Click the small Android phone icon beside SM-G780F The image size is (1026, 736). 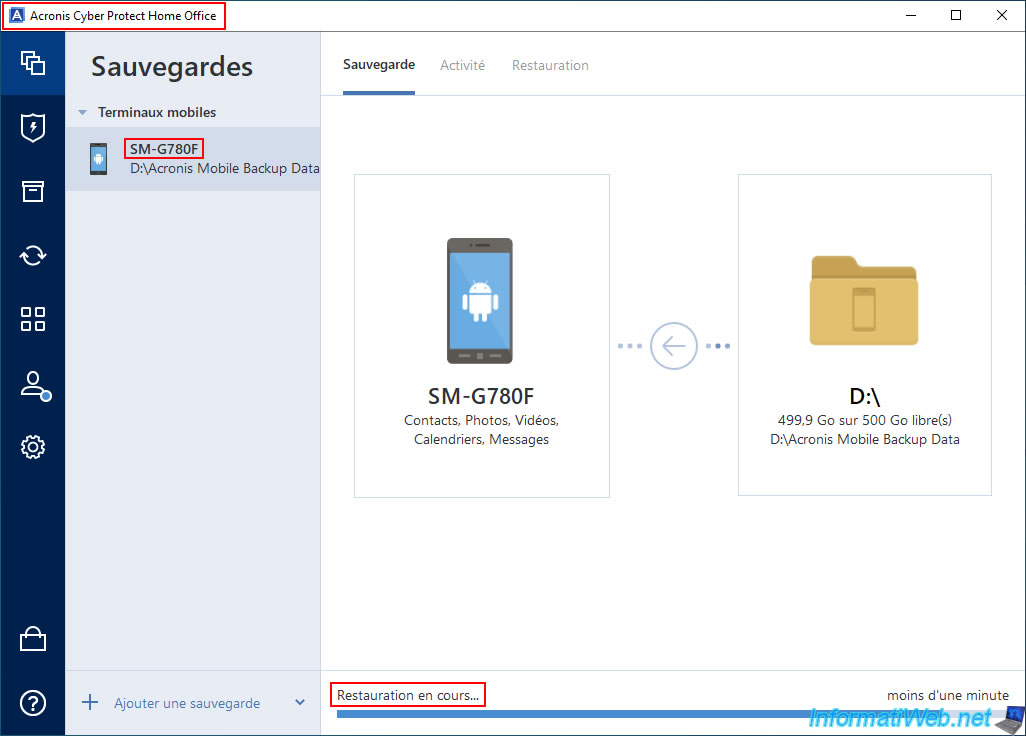[98, 159]
